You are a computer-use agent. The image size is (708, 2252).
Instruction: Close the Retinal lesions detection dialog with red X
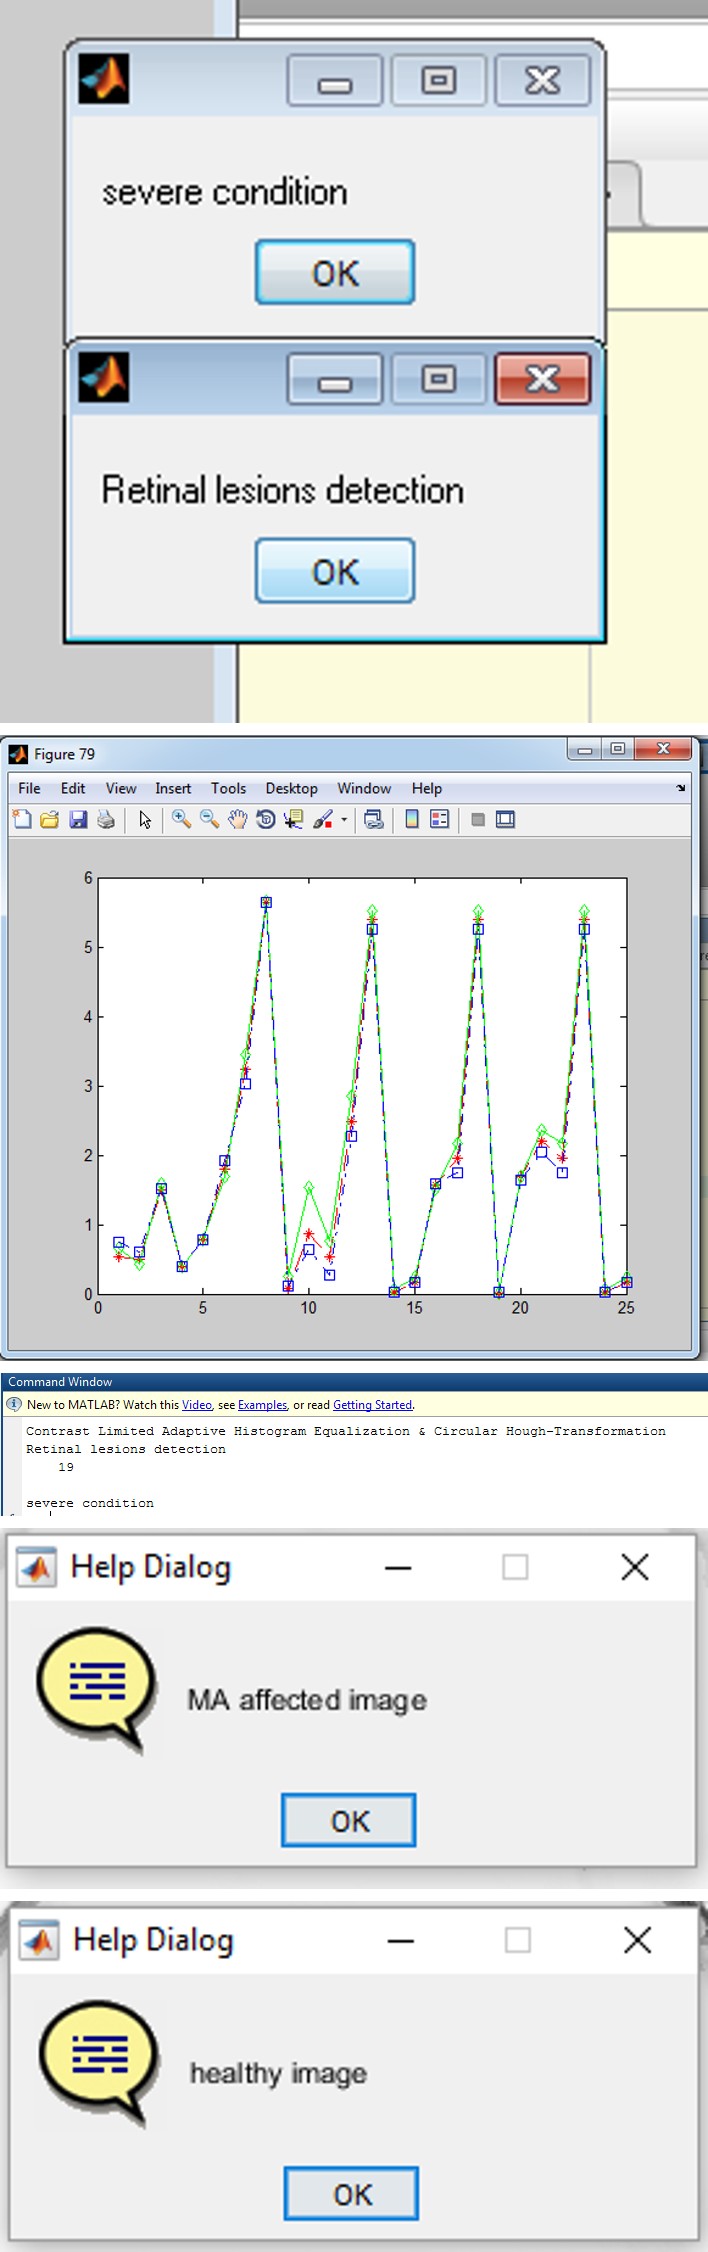pos(542,379)
